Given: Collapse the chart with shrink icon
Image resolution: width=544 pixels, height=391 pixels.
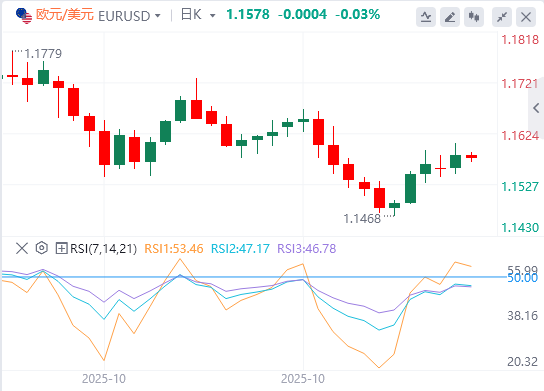Looking at the screenshot, I should click(x=502, y=17).
